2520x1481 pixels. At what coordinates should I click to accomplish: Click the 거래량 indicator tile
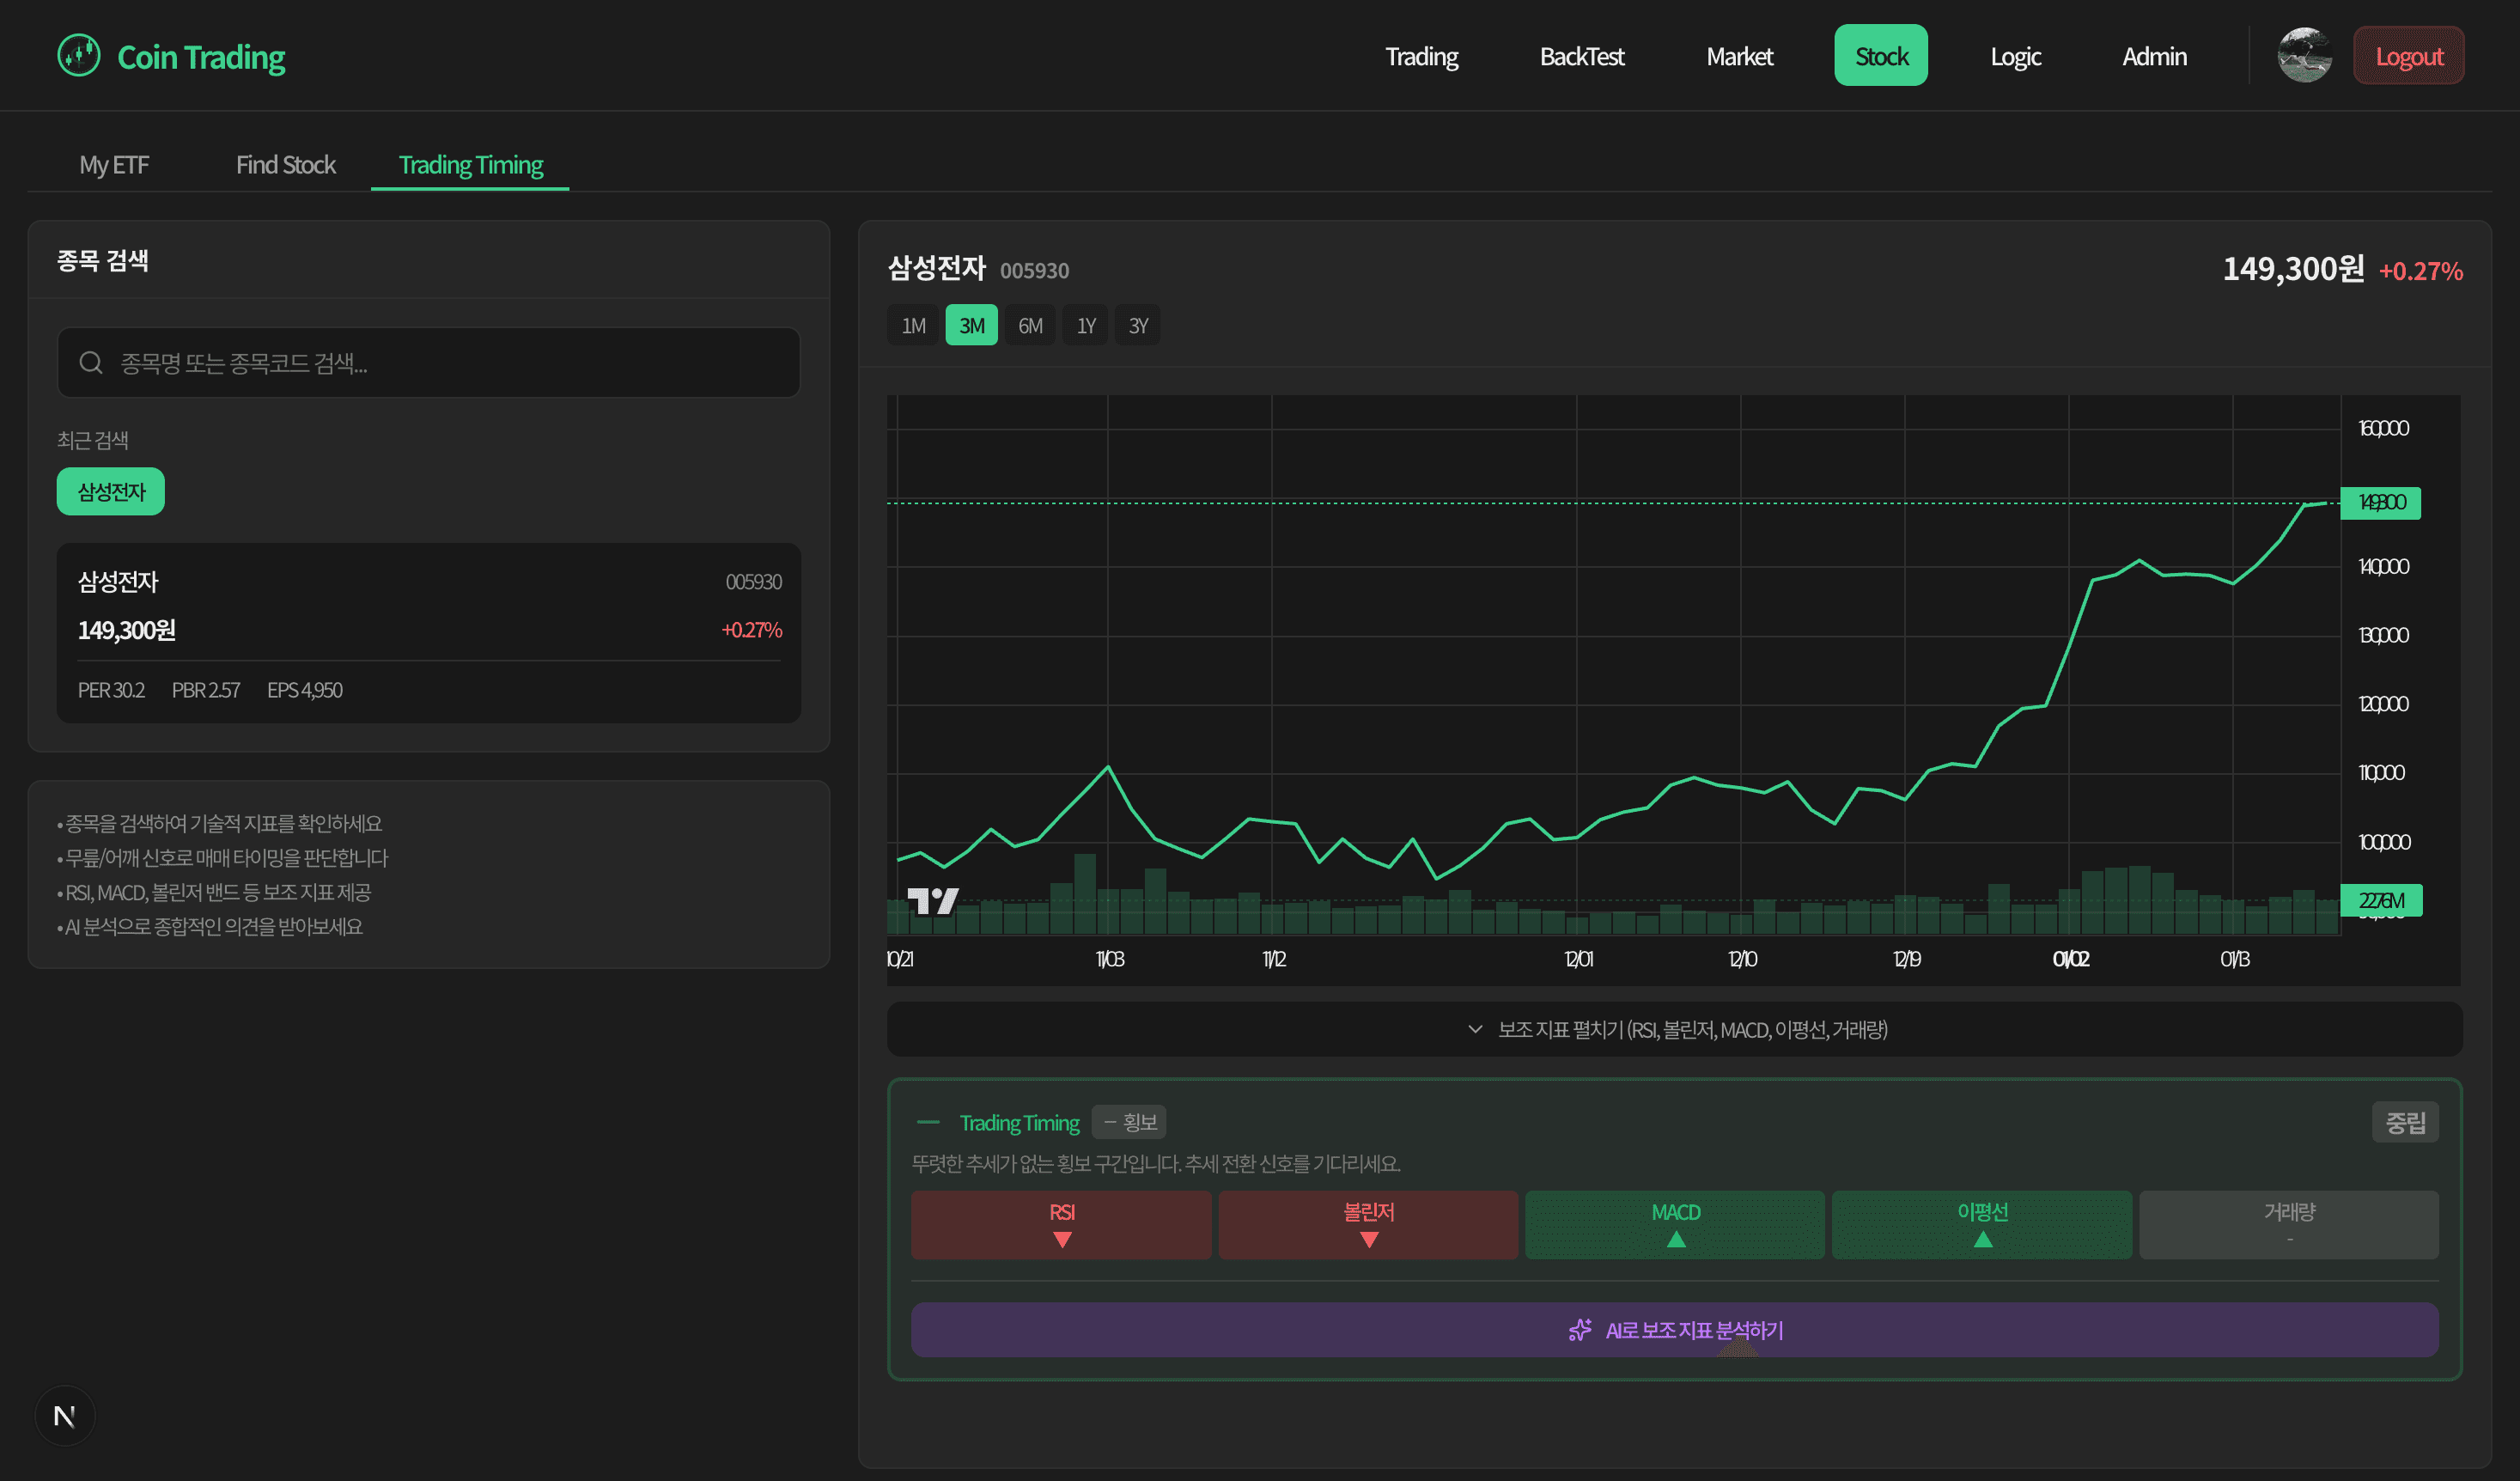pos(2289,1224)
